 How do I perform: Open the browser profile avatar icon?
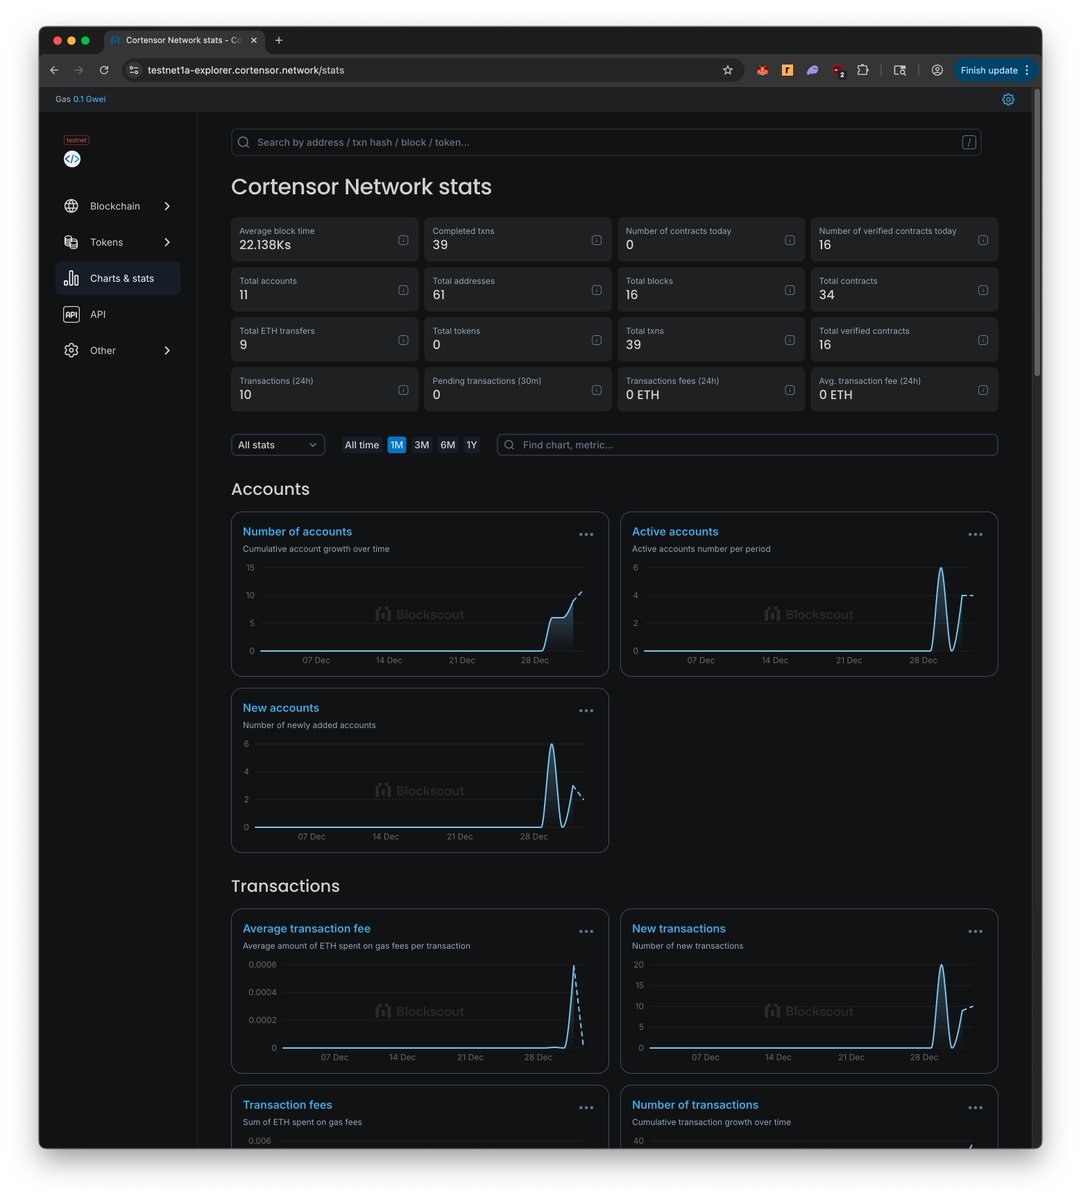pos(937,70)
